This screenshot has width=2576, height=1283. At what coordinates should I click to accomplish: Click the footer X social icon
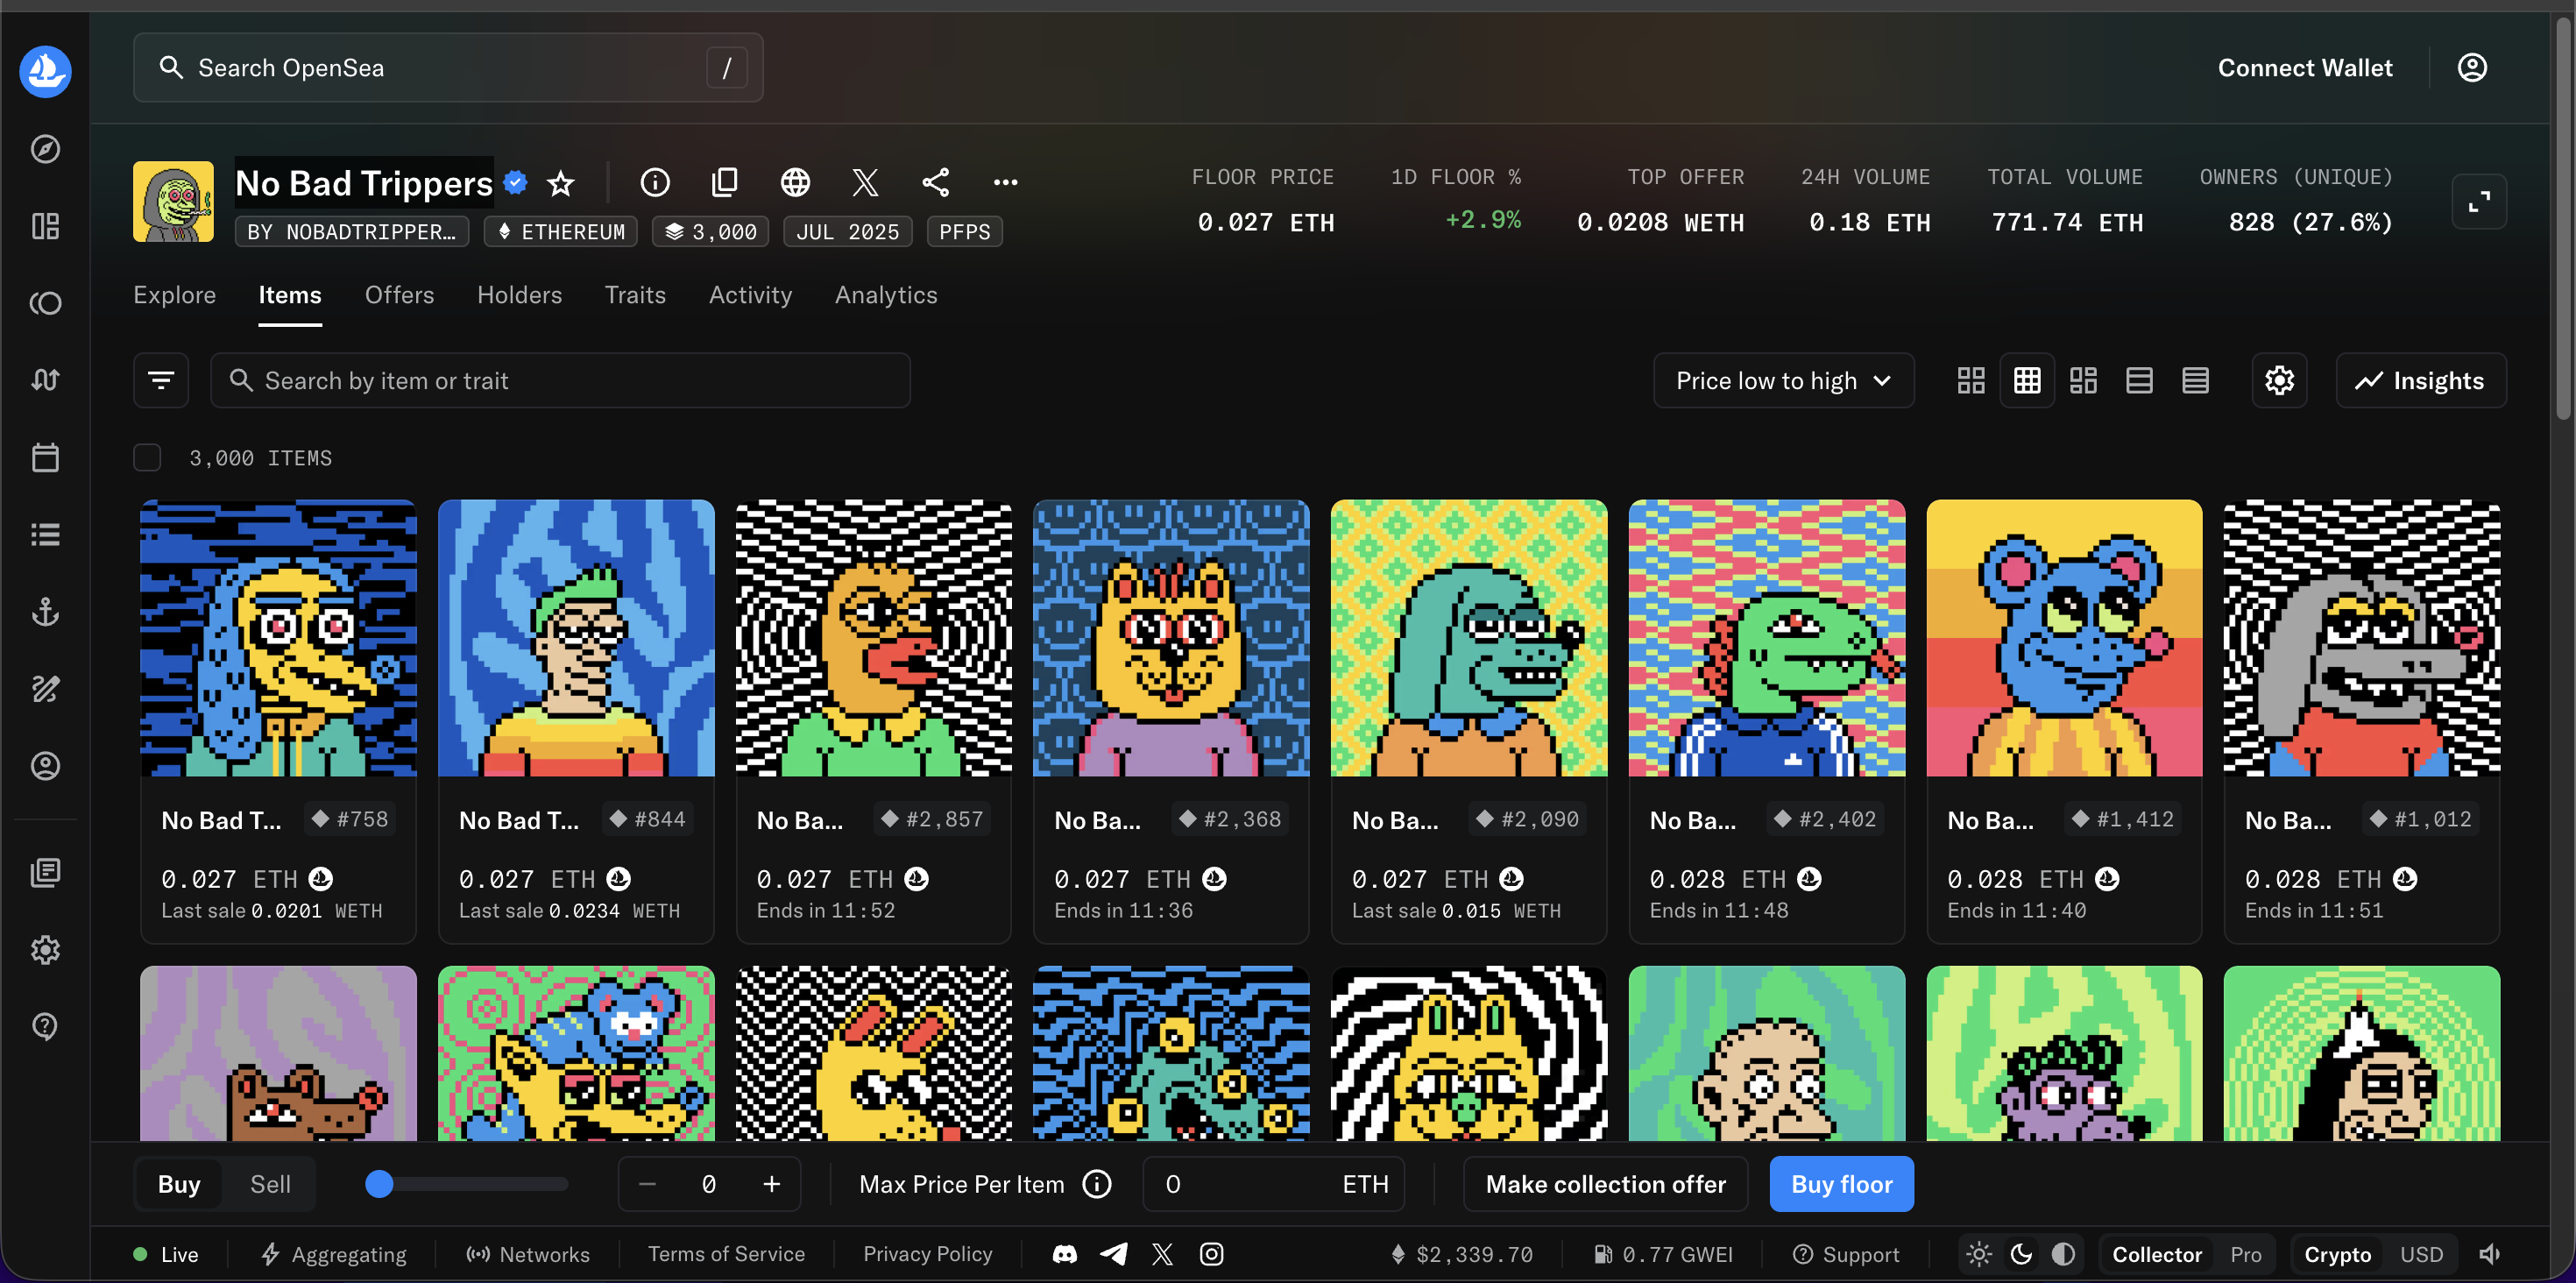click(x=1162, y=1254)
